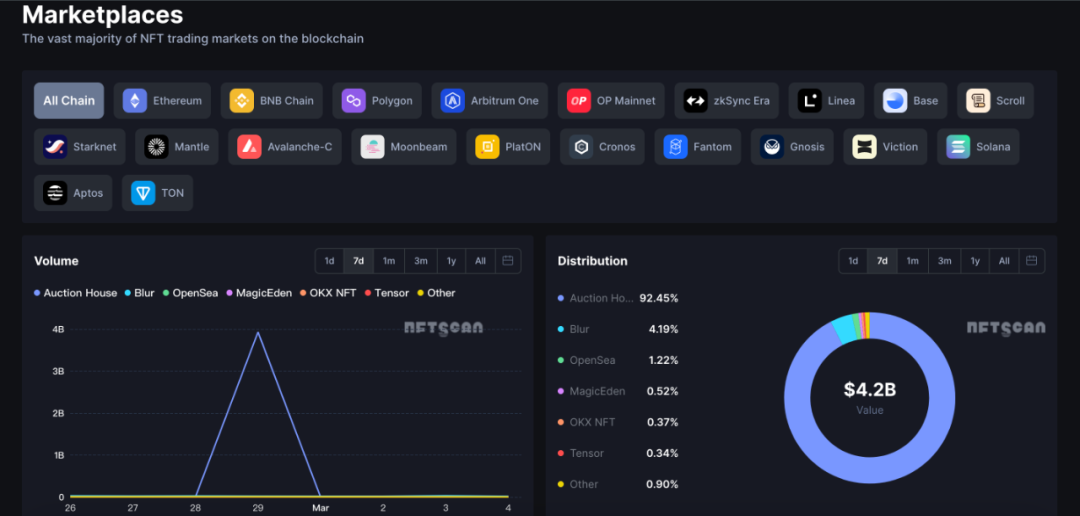The image size is (1080, 516).
Task: Open the Distribution calendar date picker
Action: (x=1032, y=261)
